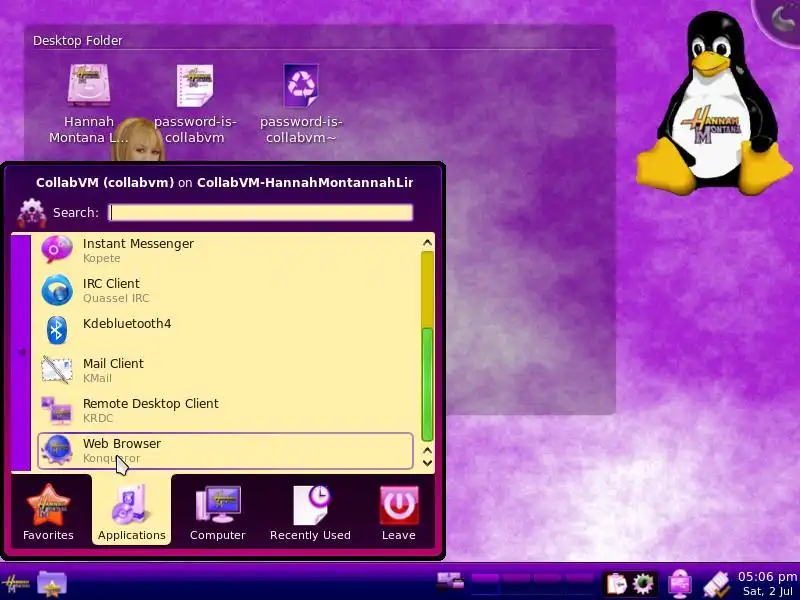Open the desktop toolbox in the corner
This screenshot has height=600, width=800.
781,19
